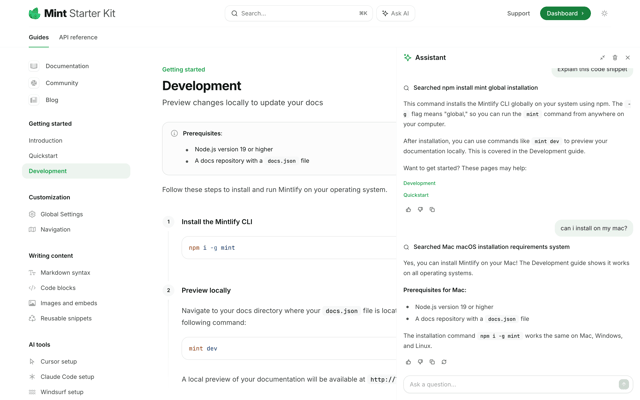
Task: Open Images and embeds page
Action: 69,303
